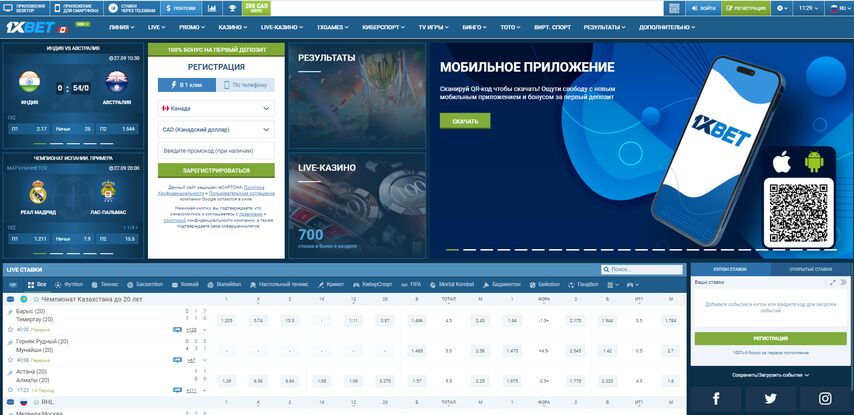Image resolution: width=854 pixels, height=415 pixels.
Task: Open the Twitter social icon
Action: coord(770,399)
